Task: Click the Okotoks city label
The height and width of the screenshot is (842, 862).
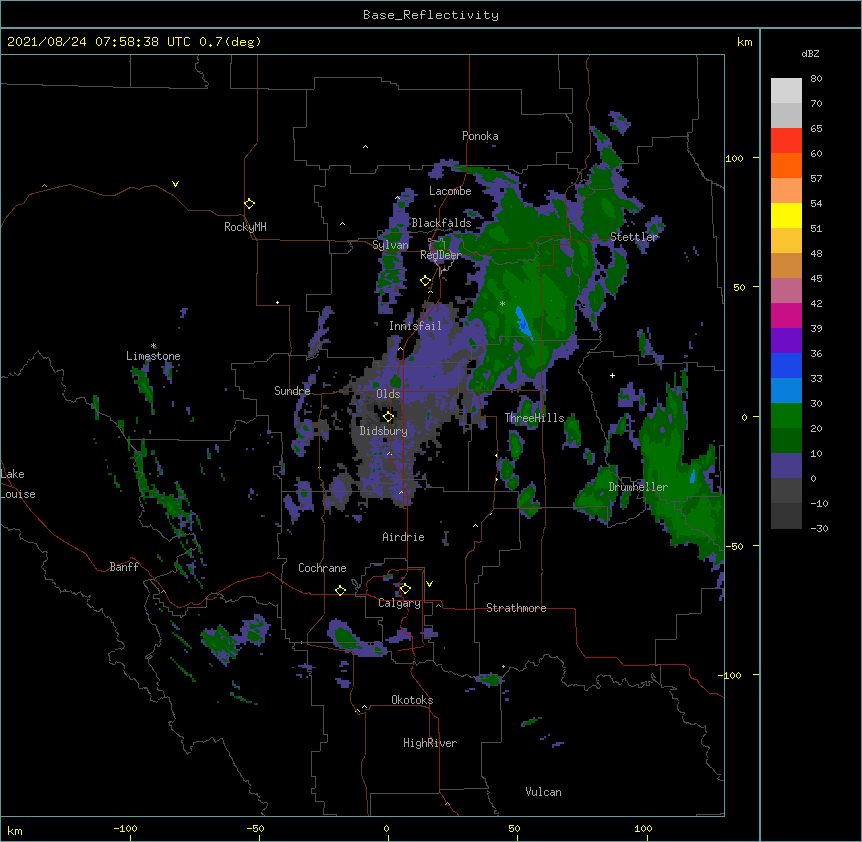Action: click(412, 700)
